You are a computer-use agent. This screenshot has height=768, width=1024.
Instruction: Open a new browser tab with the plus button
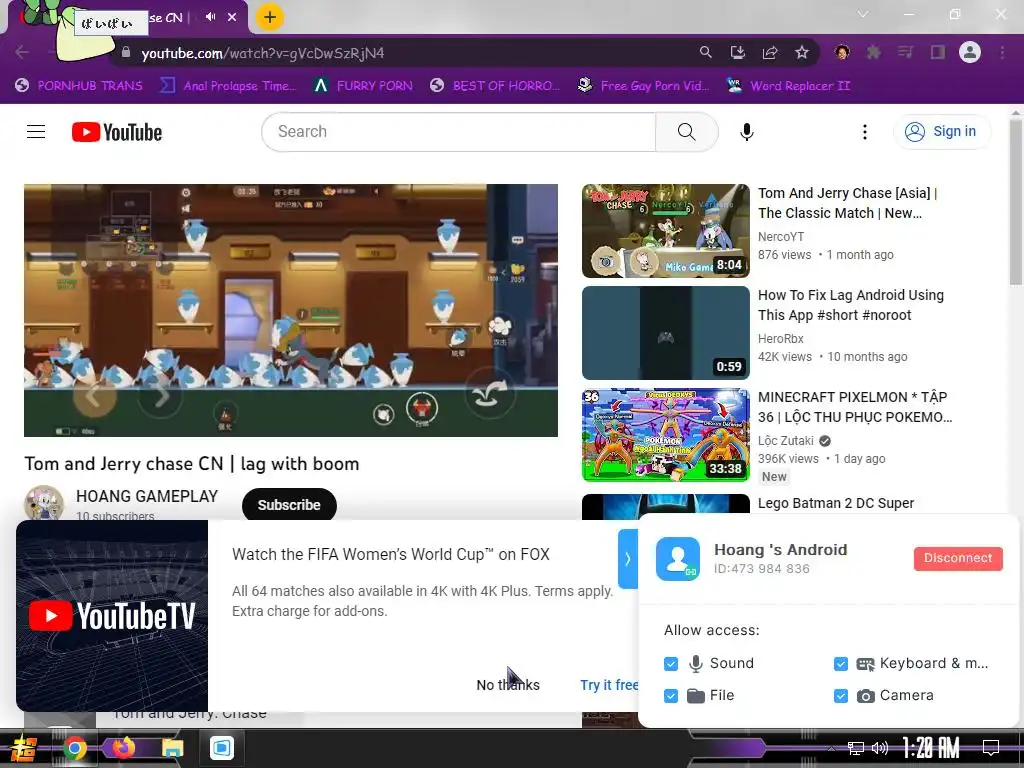point(270,17)
